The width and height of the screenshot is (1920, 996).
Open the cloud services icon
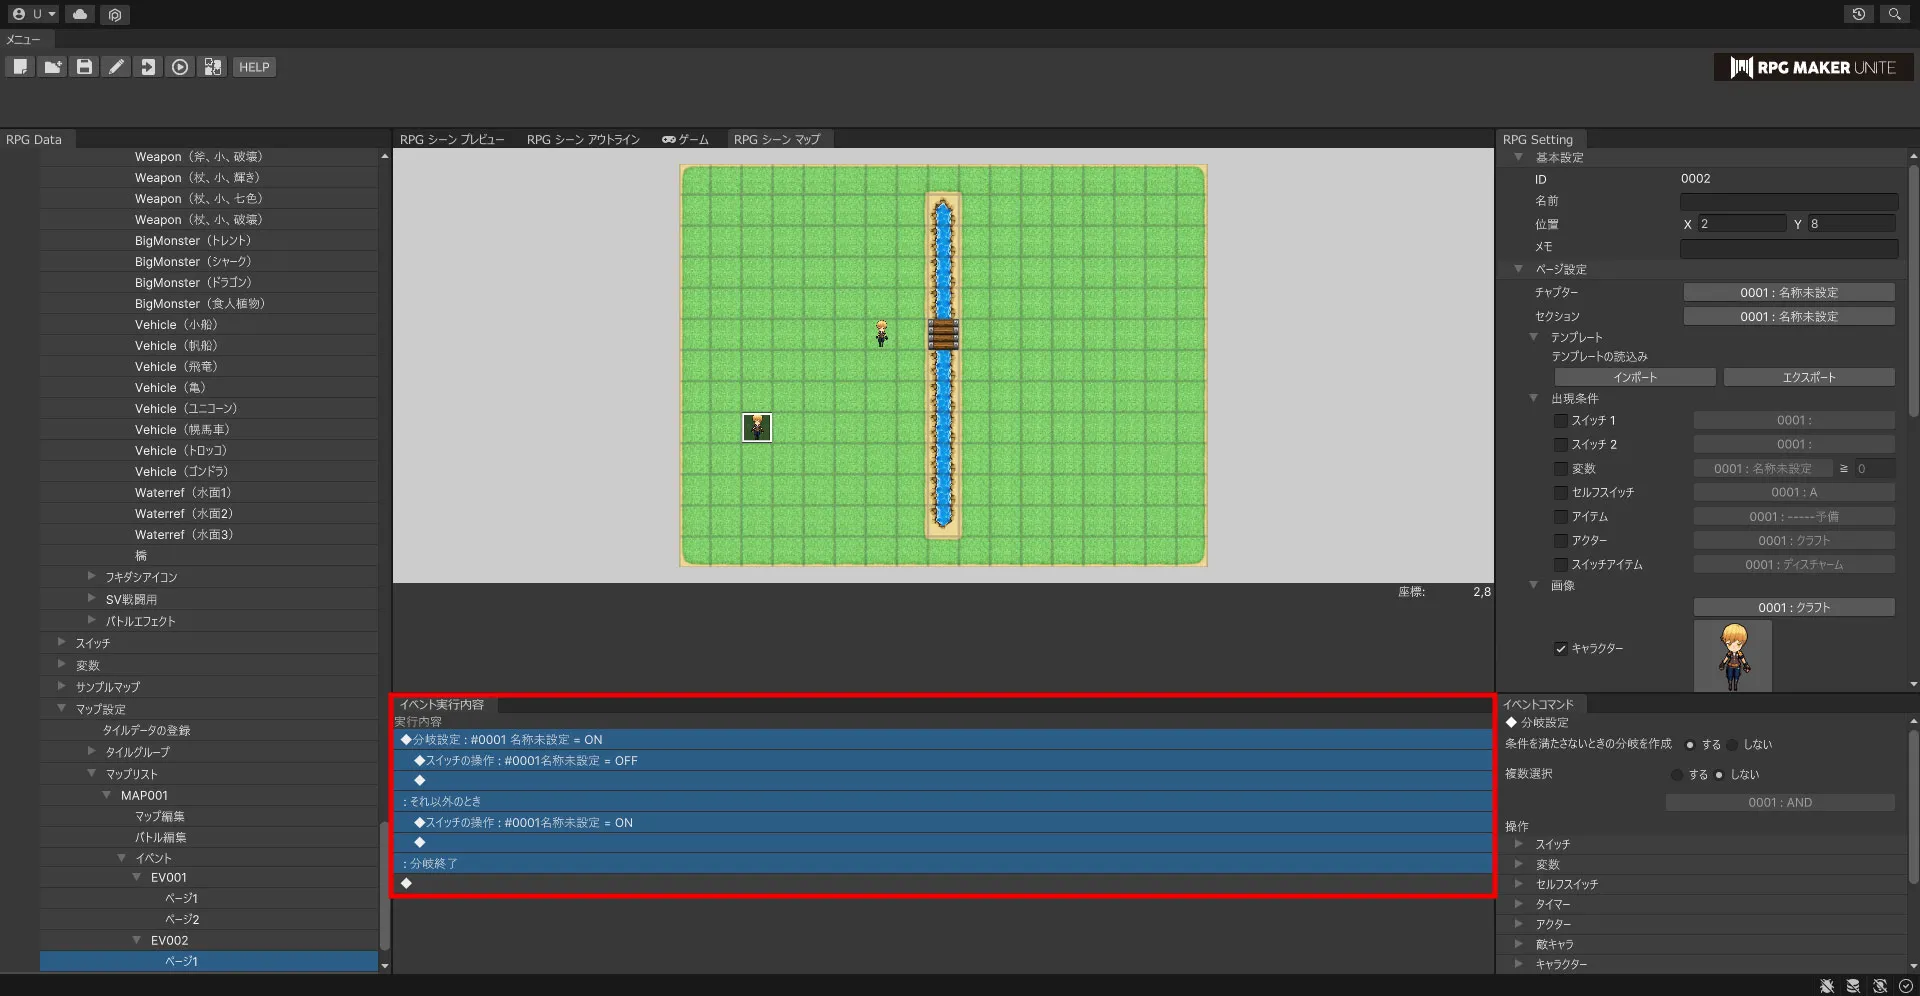80,14
